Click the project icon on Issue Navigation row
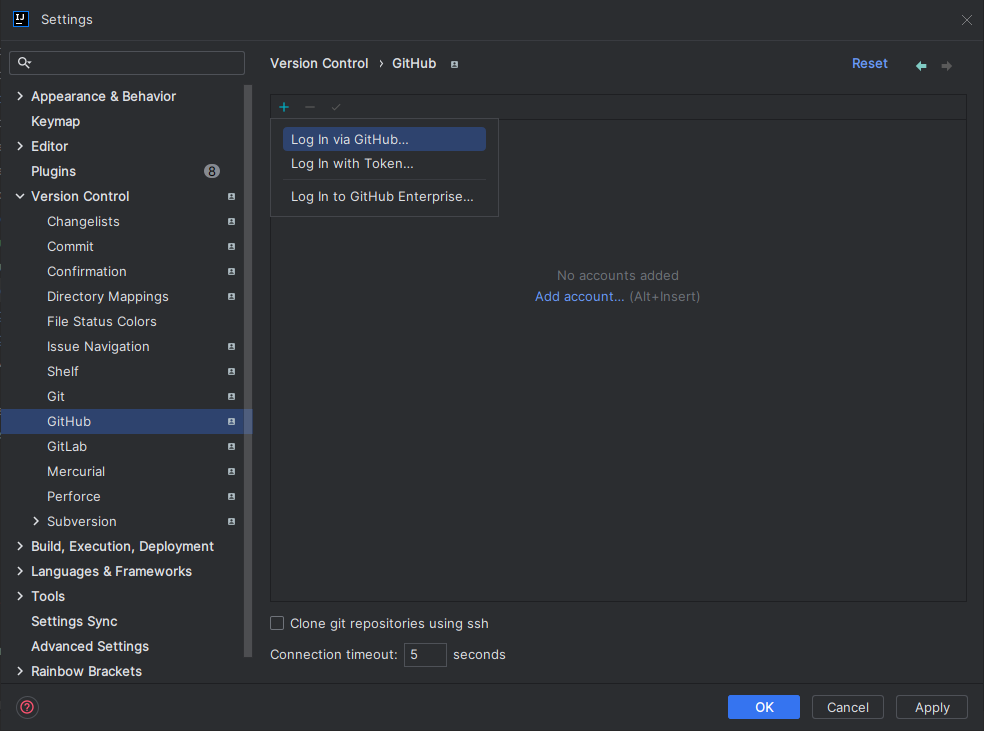The image size is (984, 731). (x=232, y=346)
